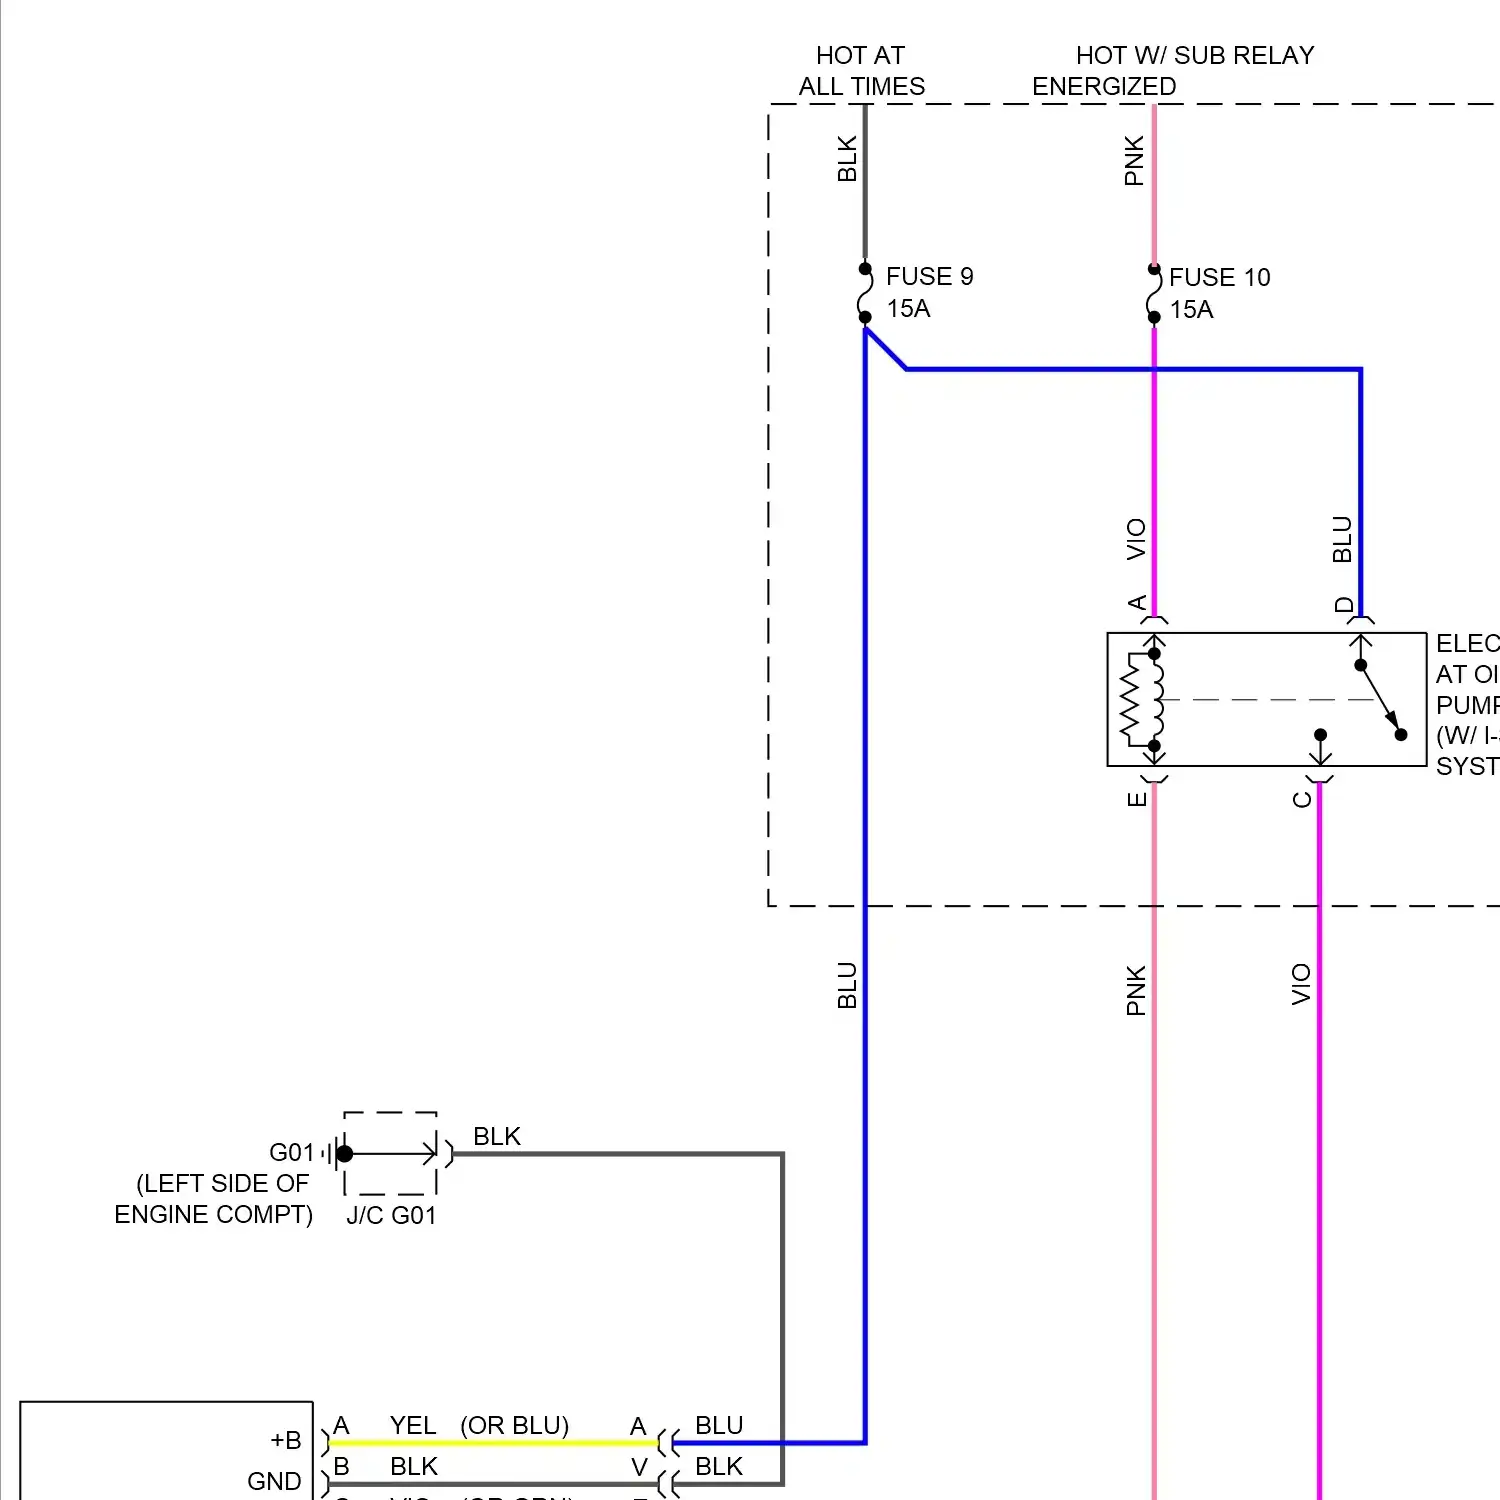Select the HOT W/ SUB RELAY ENERGIZED label
Viewport: 1500px width, 1500px height.
[x=1174, y=71]
